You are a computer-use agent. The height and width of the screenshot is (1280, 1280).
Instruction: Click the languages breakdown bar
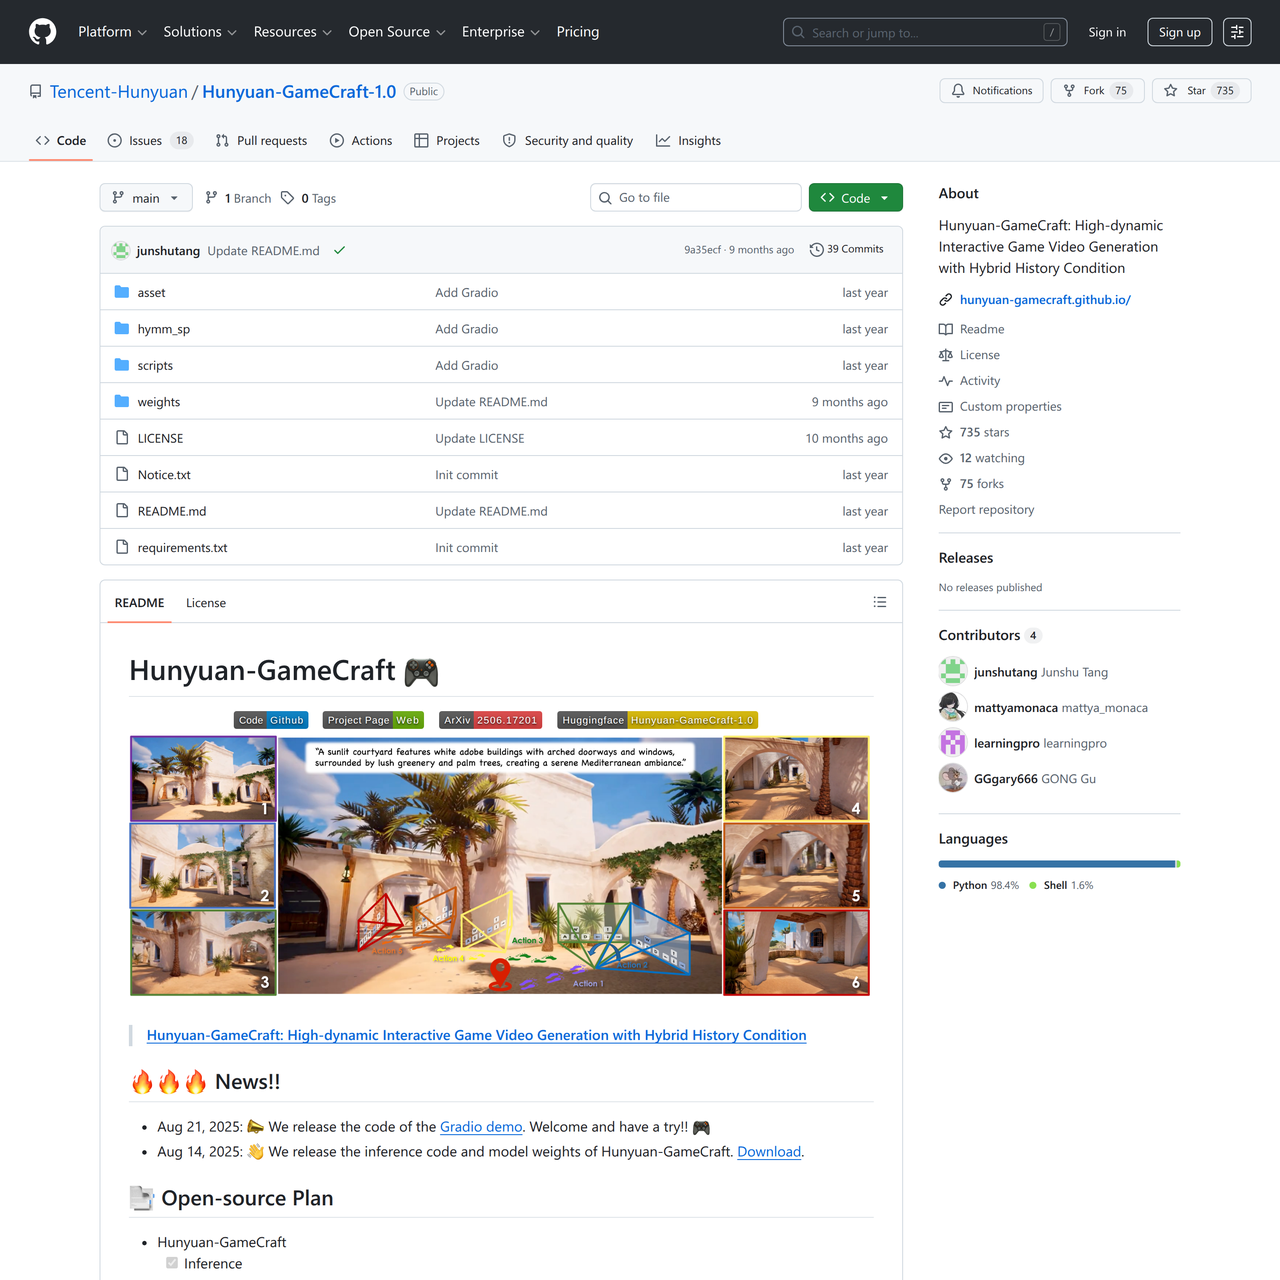(x=1059, y=864)
